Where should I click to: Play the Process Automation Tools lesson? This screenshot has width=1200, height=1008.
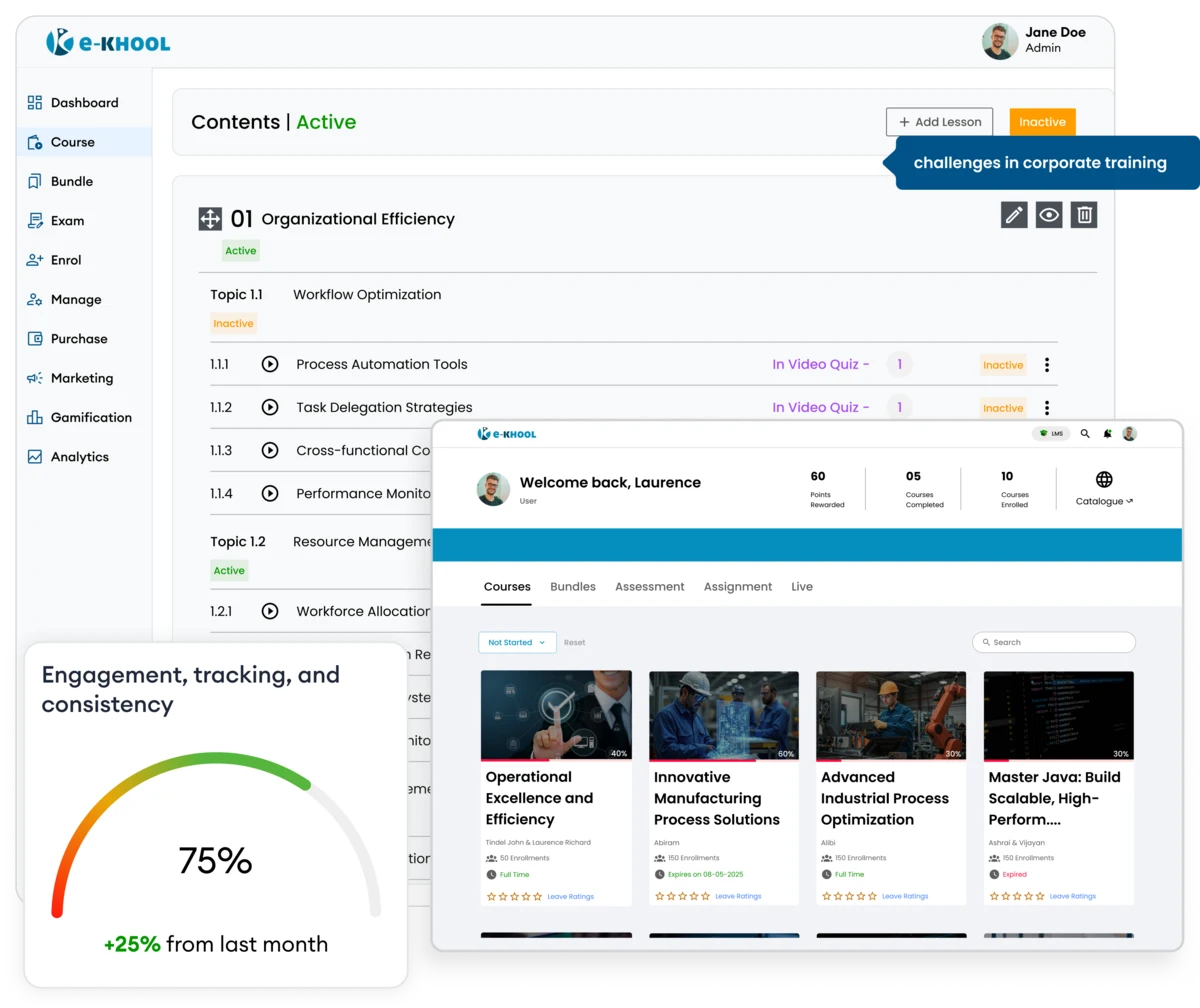(269, 364)
